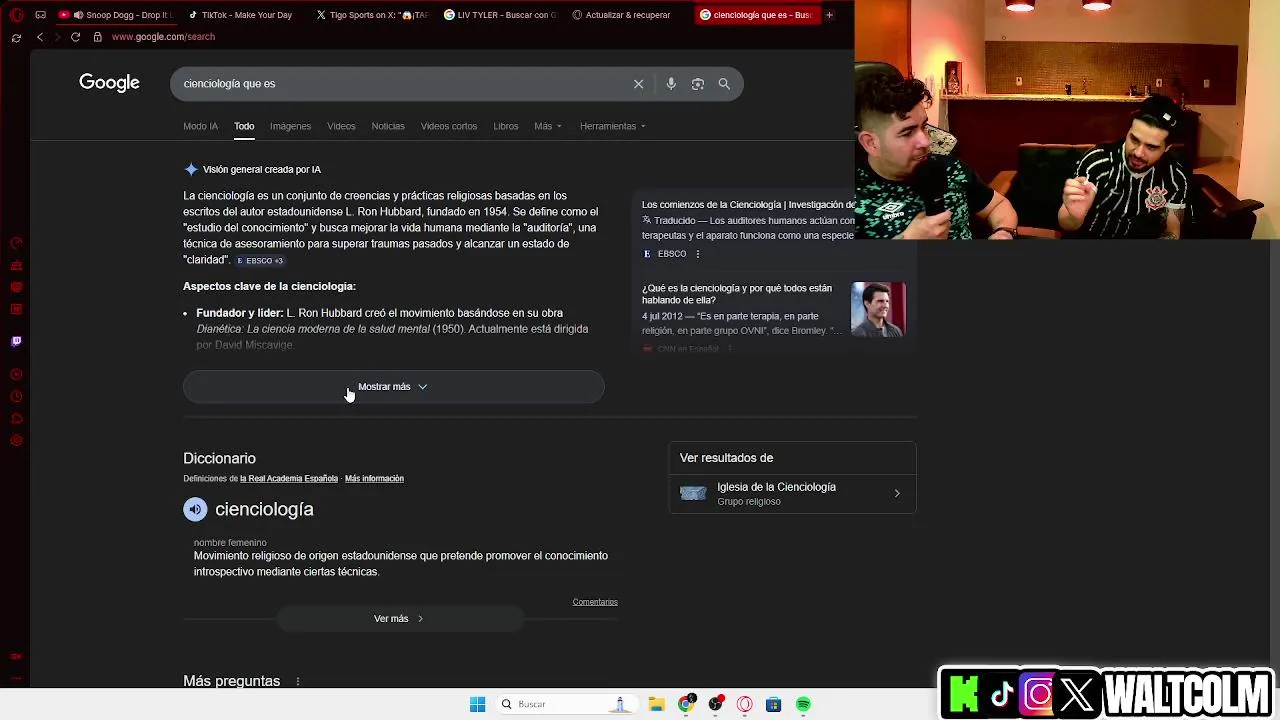The width and height of the screenshot is (1280, 720).
Task: Submit the search with the magnifier icon
Action: coord(724,84)
